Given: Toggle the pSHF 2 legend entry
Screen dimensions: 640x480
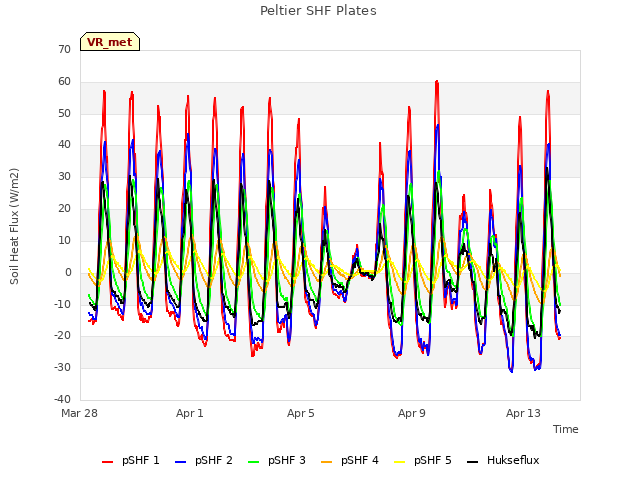Looking at the screenshot, I should [204, 460].
